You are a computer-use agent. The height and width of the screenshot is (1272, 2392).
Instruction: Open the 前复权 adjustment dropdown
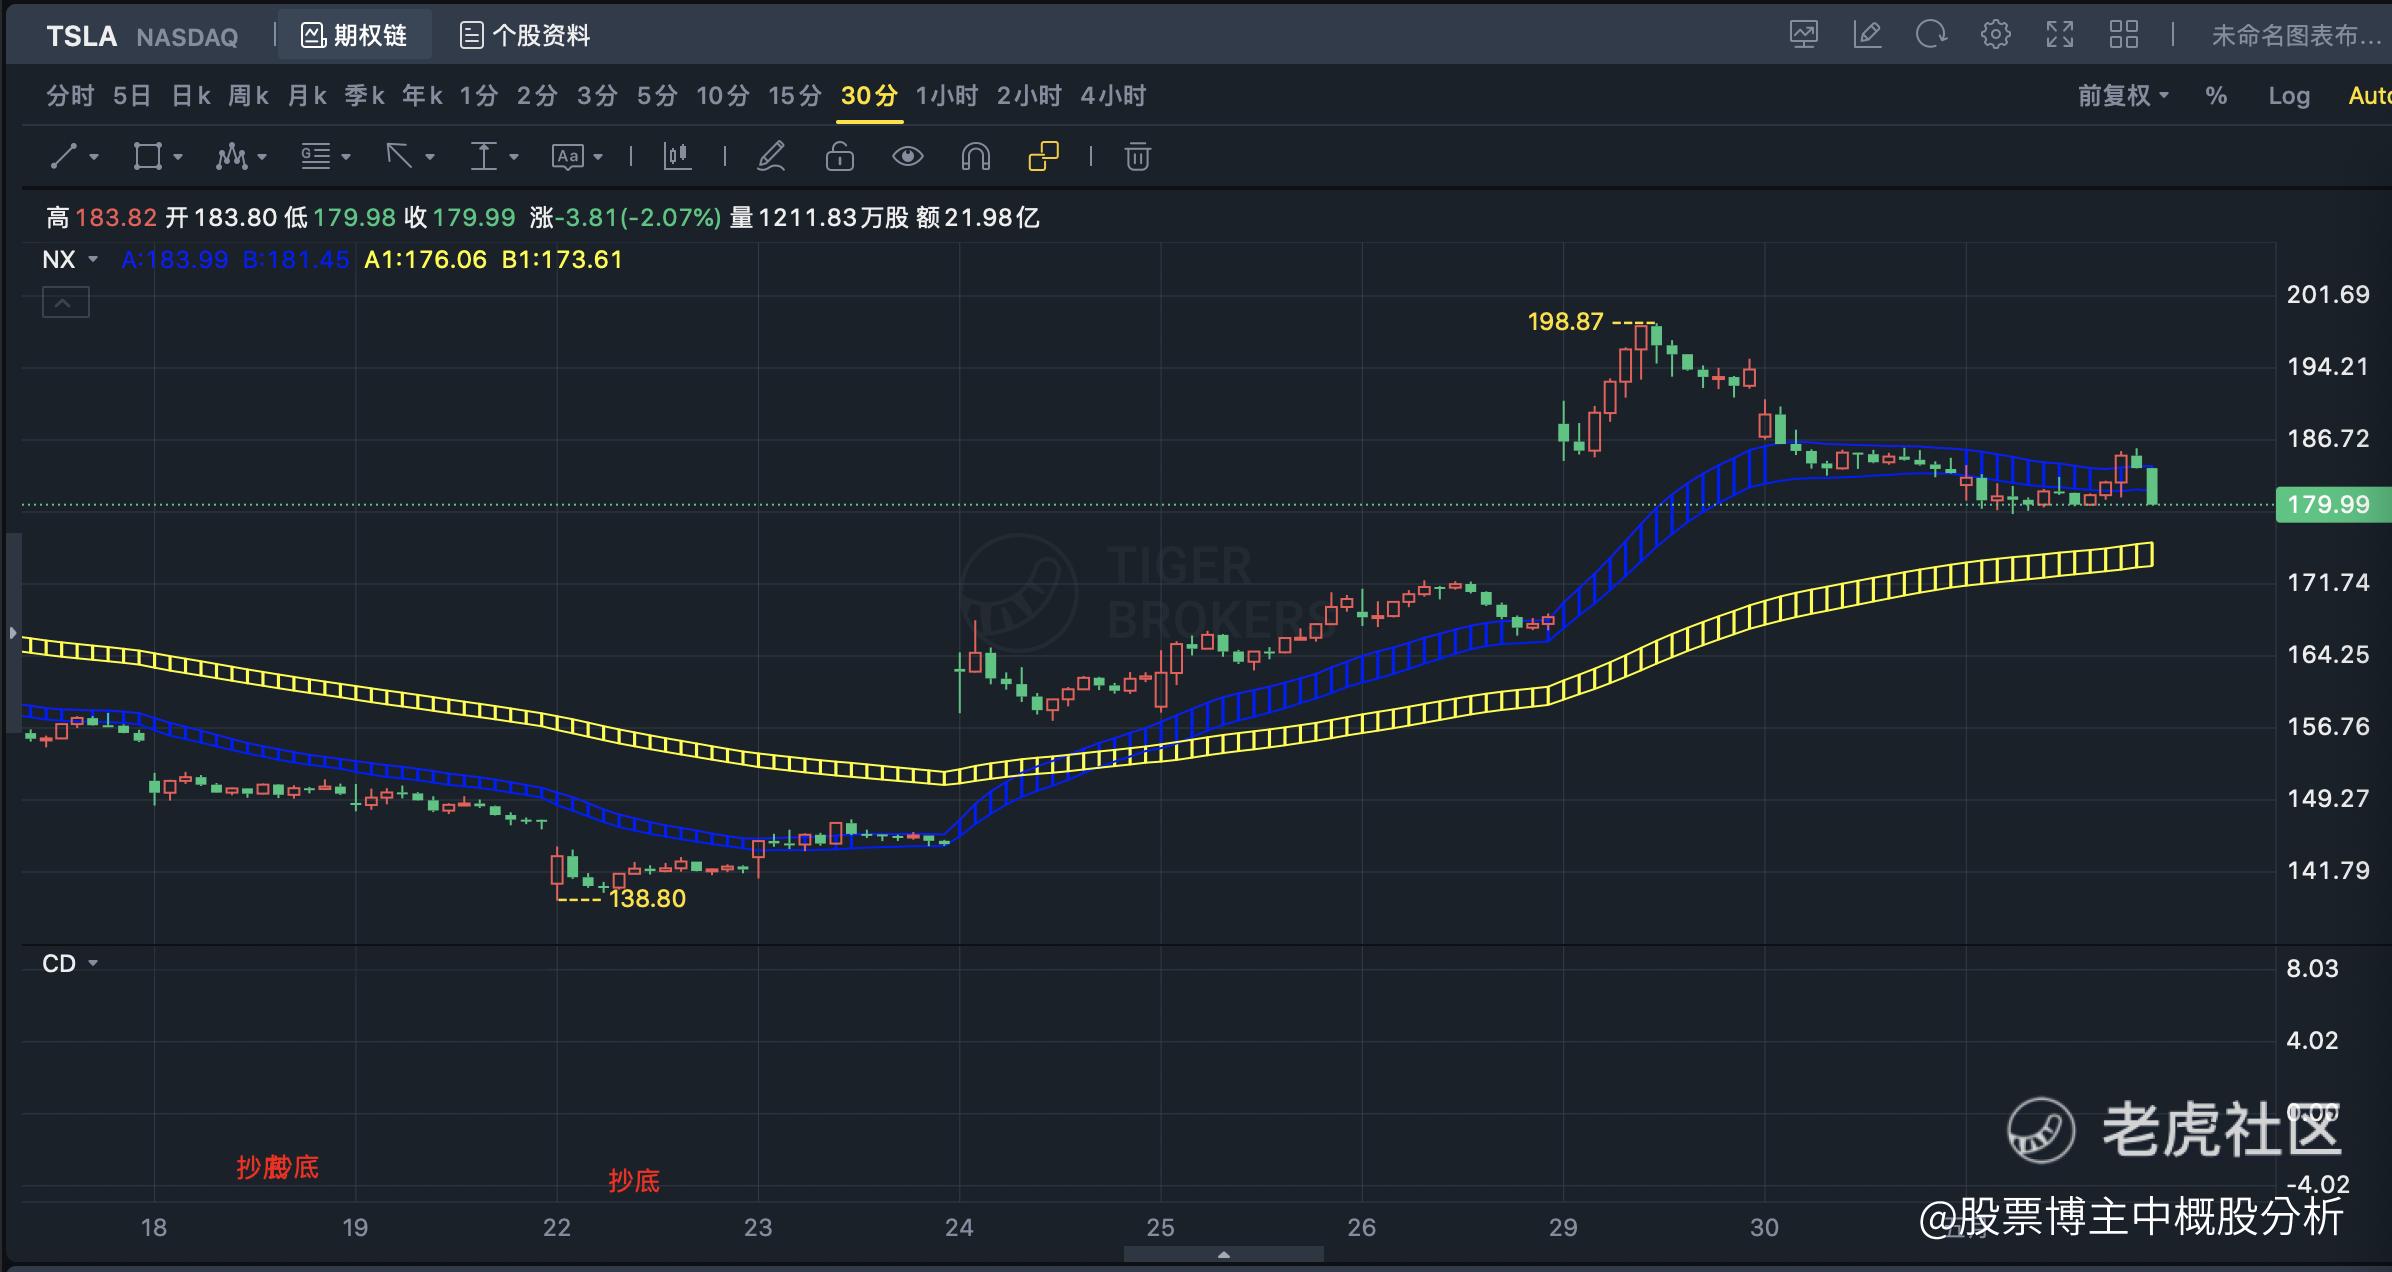tap(2122, 96)
